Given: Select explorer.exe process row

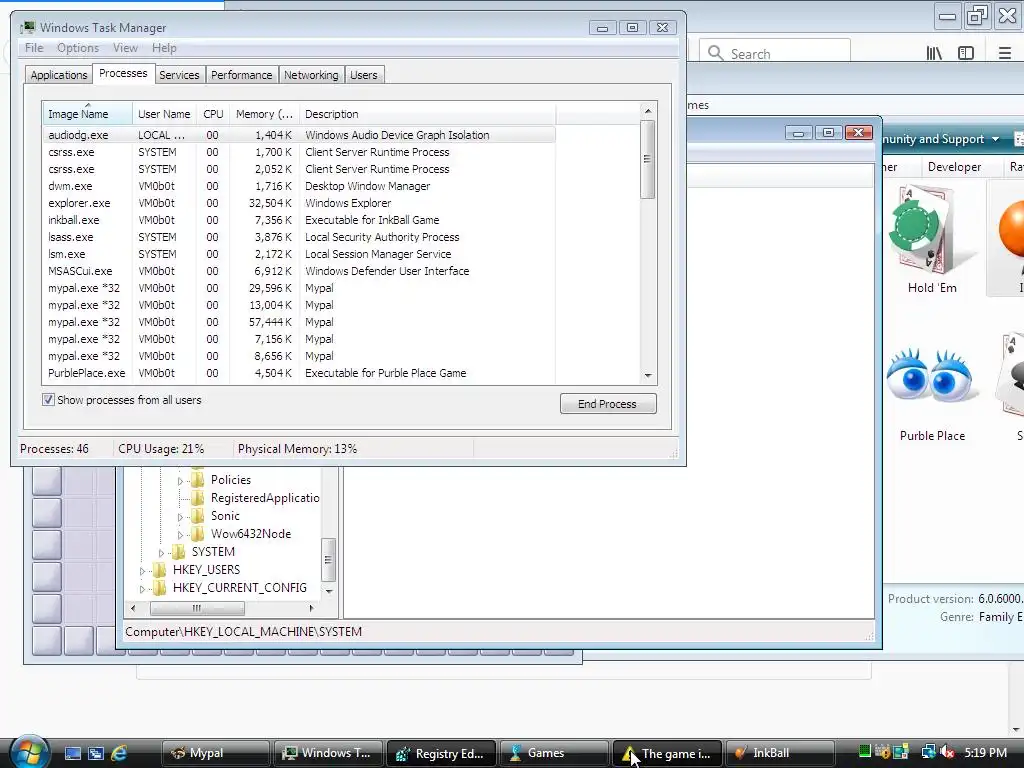Looking at the screenshot, I should pos(299,203).
